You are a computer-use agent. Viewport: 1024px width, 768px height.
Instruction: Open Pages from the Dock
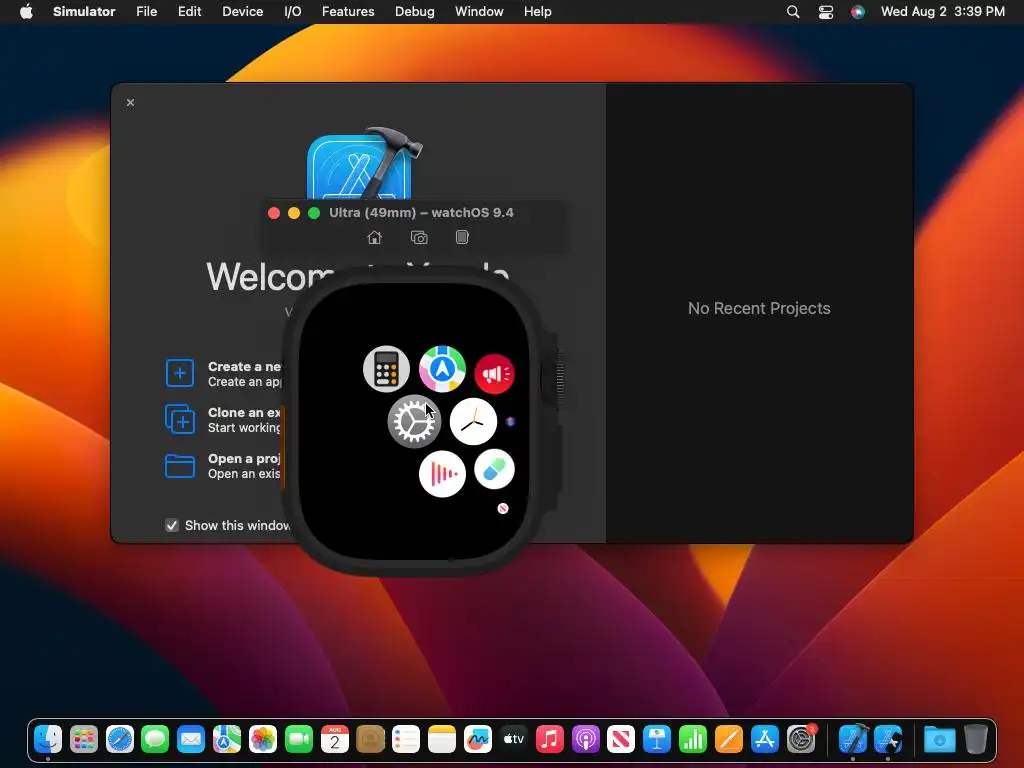[x=728, y=739]
